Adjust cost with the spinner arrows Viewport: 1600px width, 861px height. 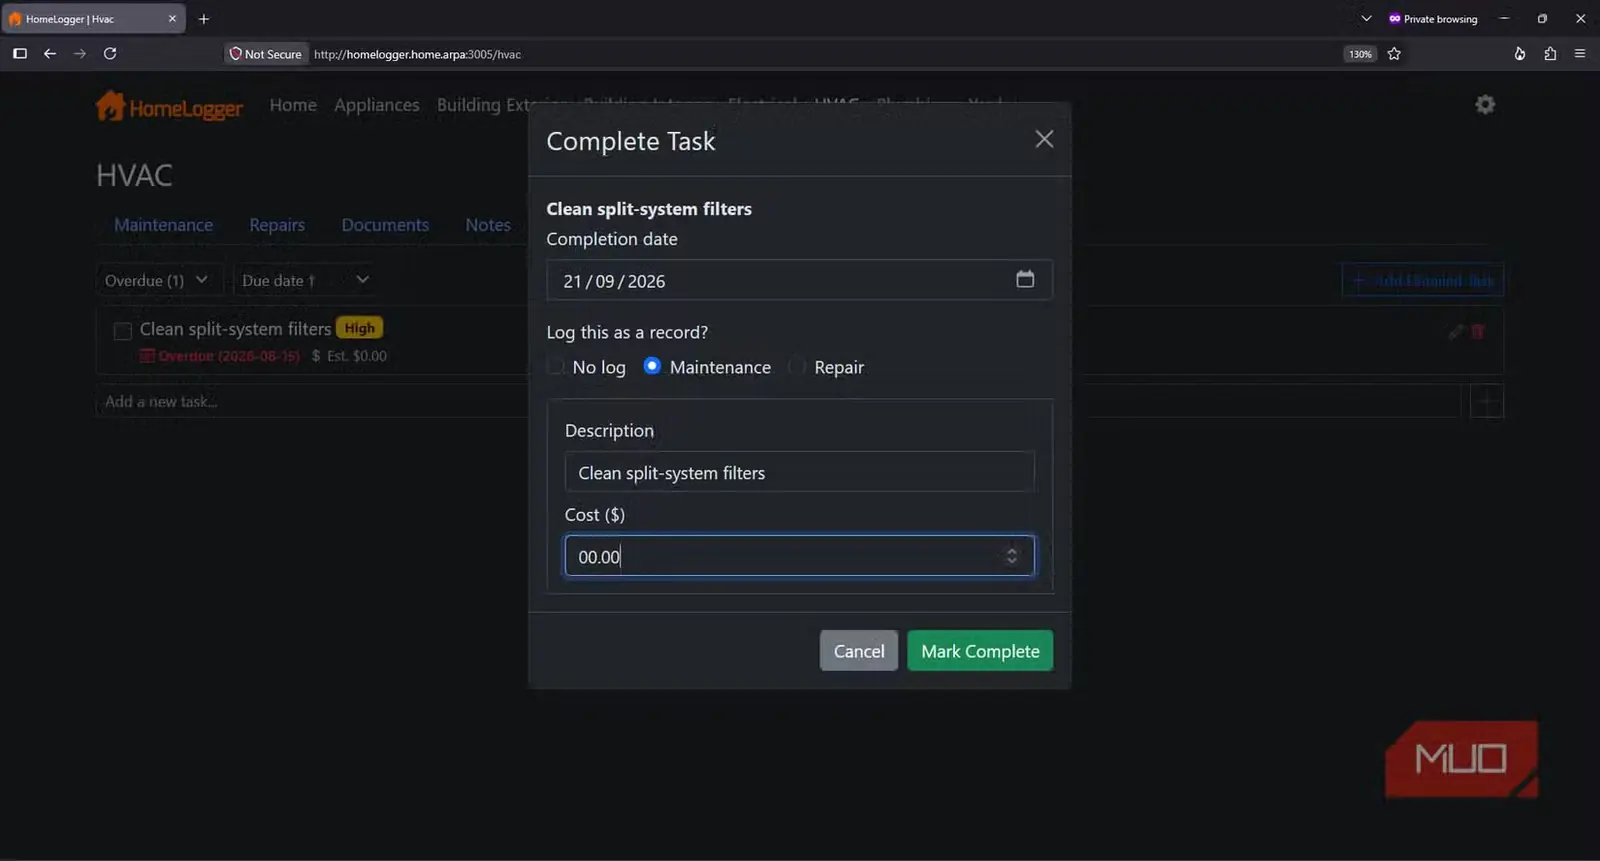1012,556
